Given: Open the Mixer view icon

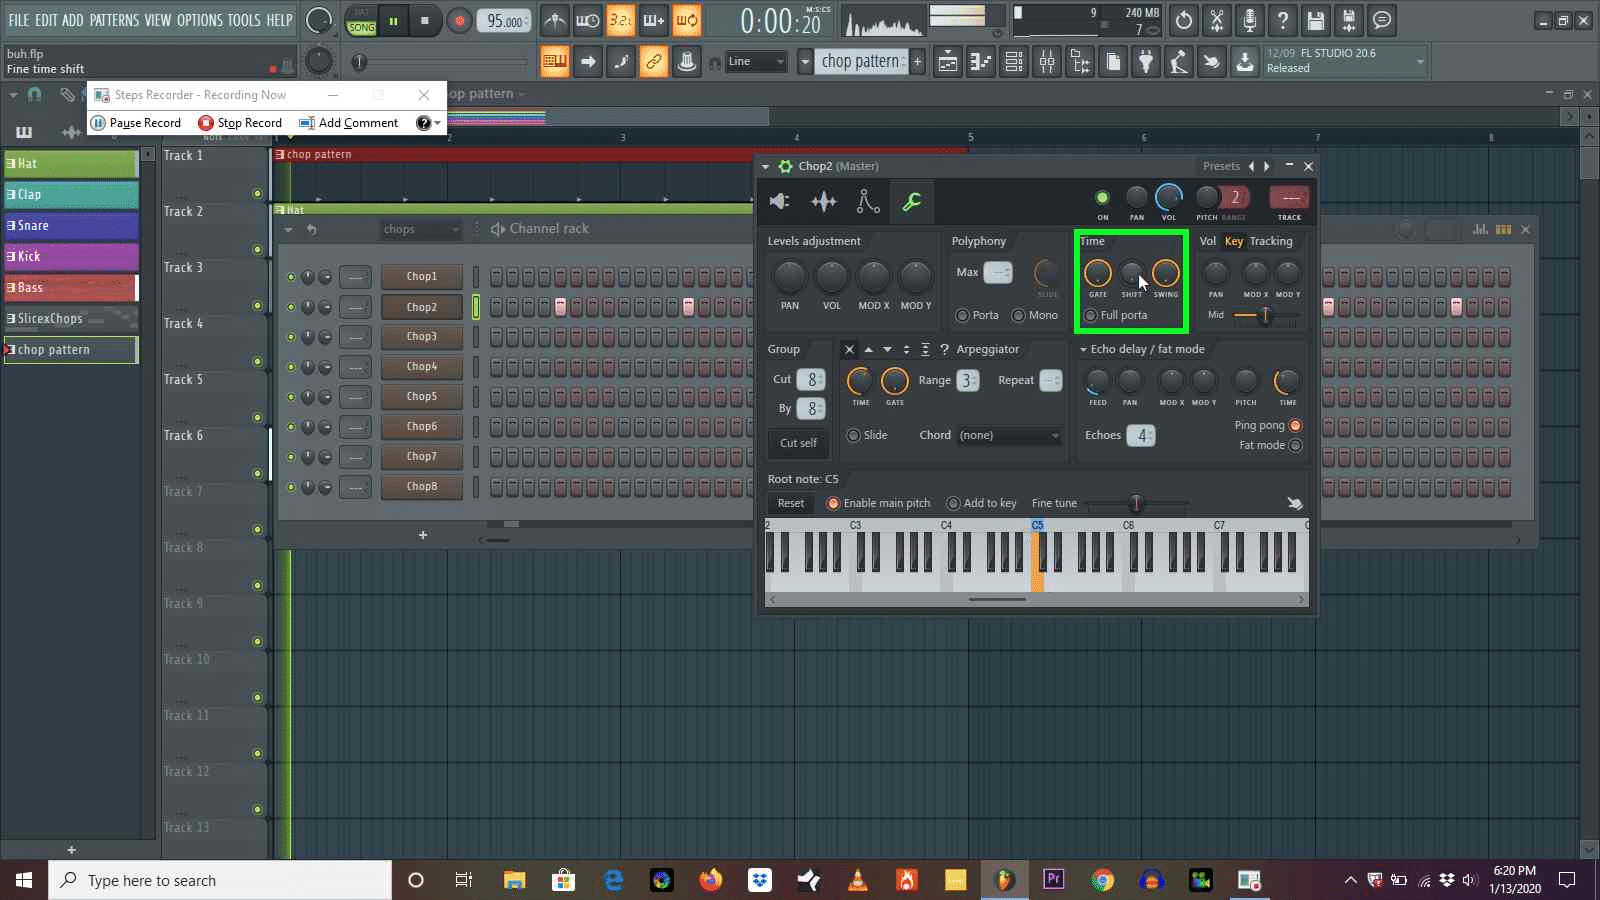Looking at the screenshot, I should pos(1047,62).
